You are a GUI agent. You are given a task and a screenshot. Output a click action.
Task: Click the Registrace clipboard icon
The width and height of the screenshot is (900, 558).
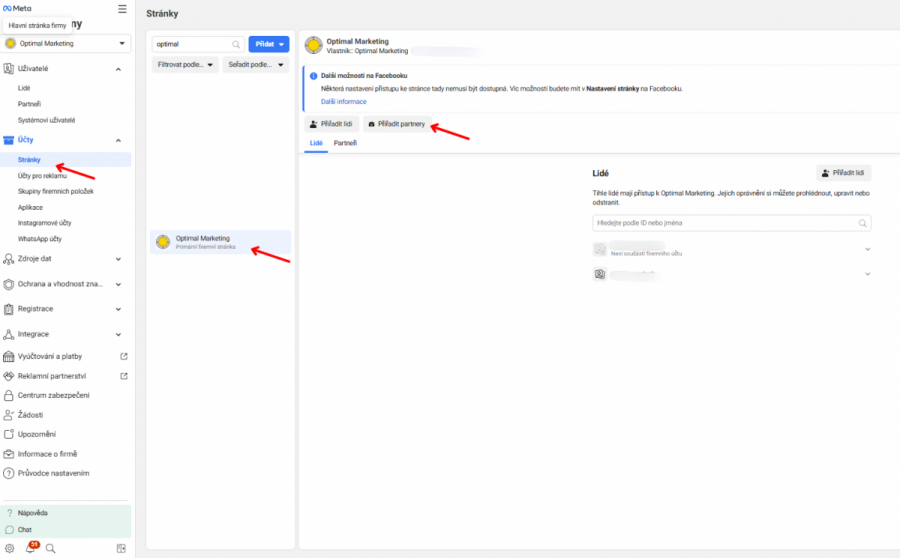9,309
